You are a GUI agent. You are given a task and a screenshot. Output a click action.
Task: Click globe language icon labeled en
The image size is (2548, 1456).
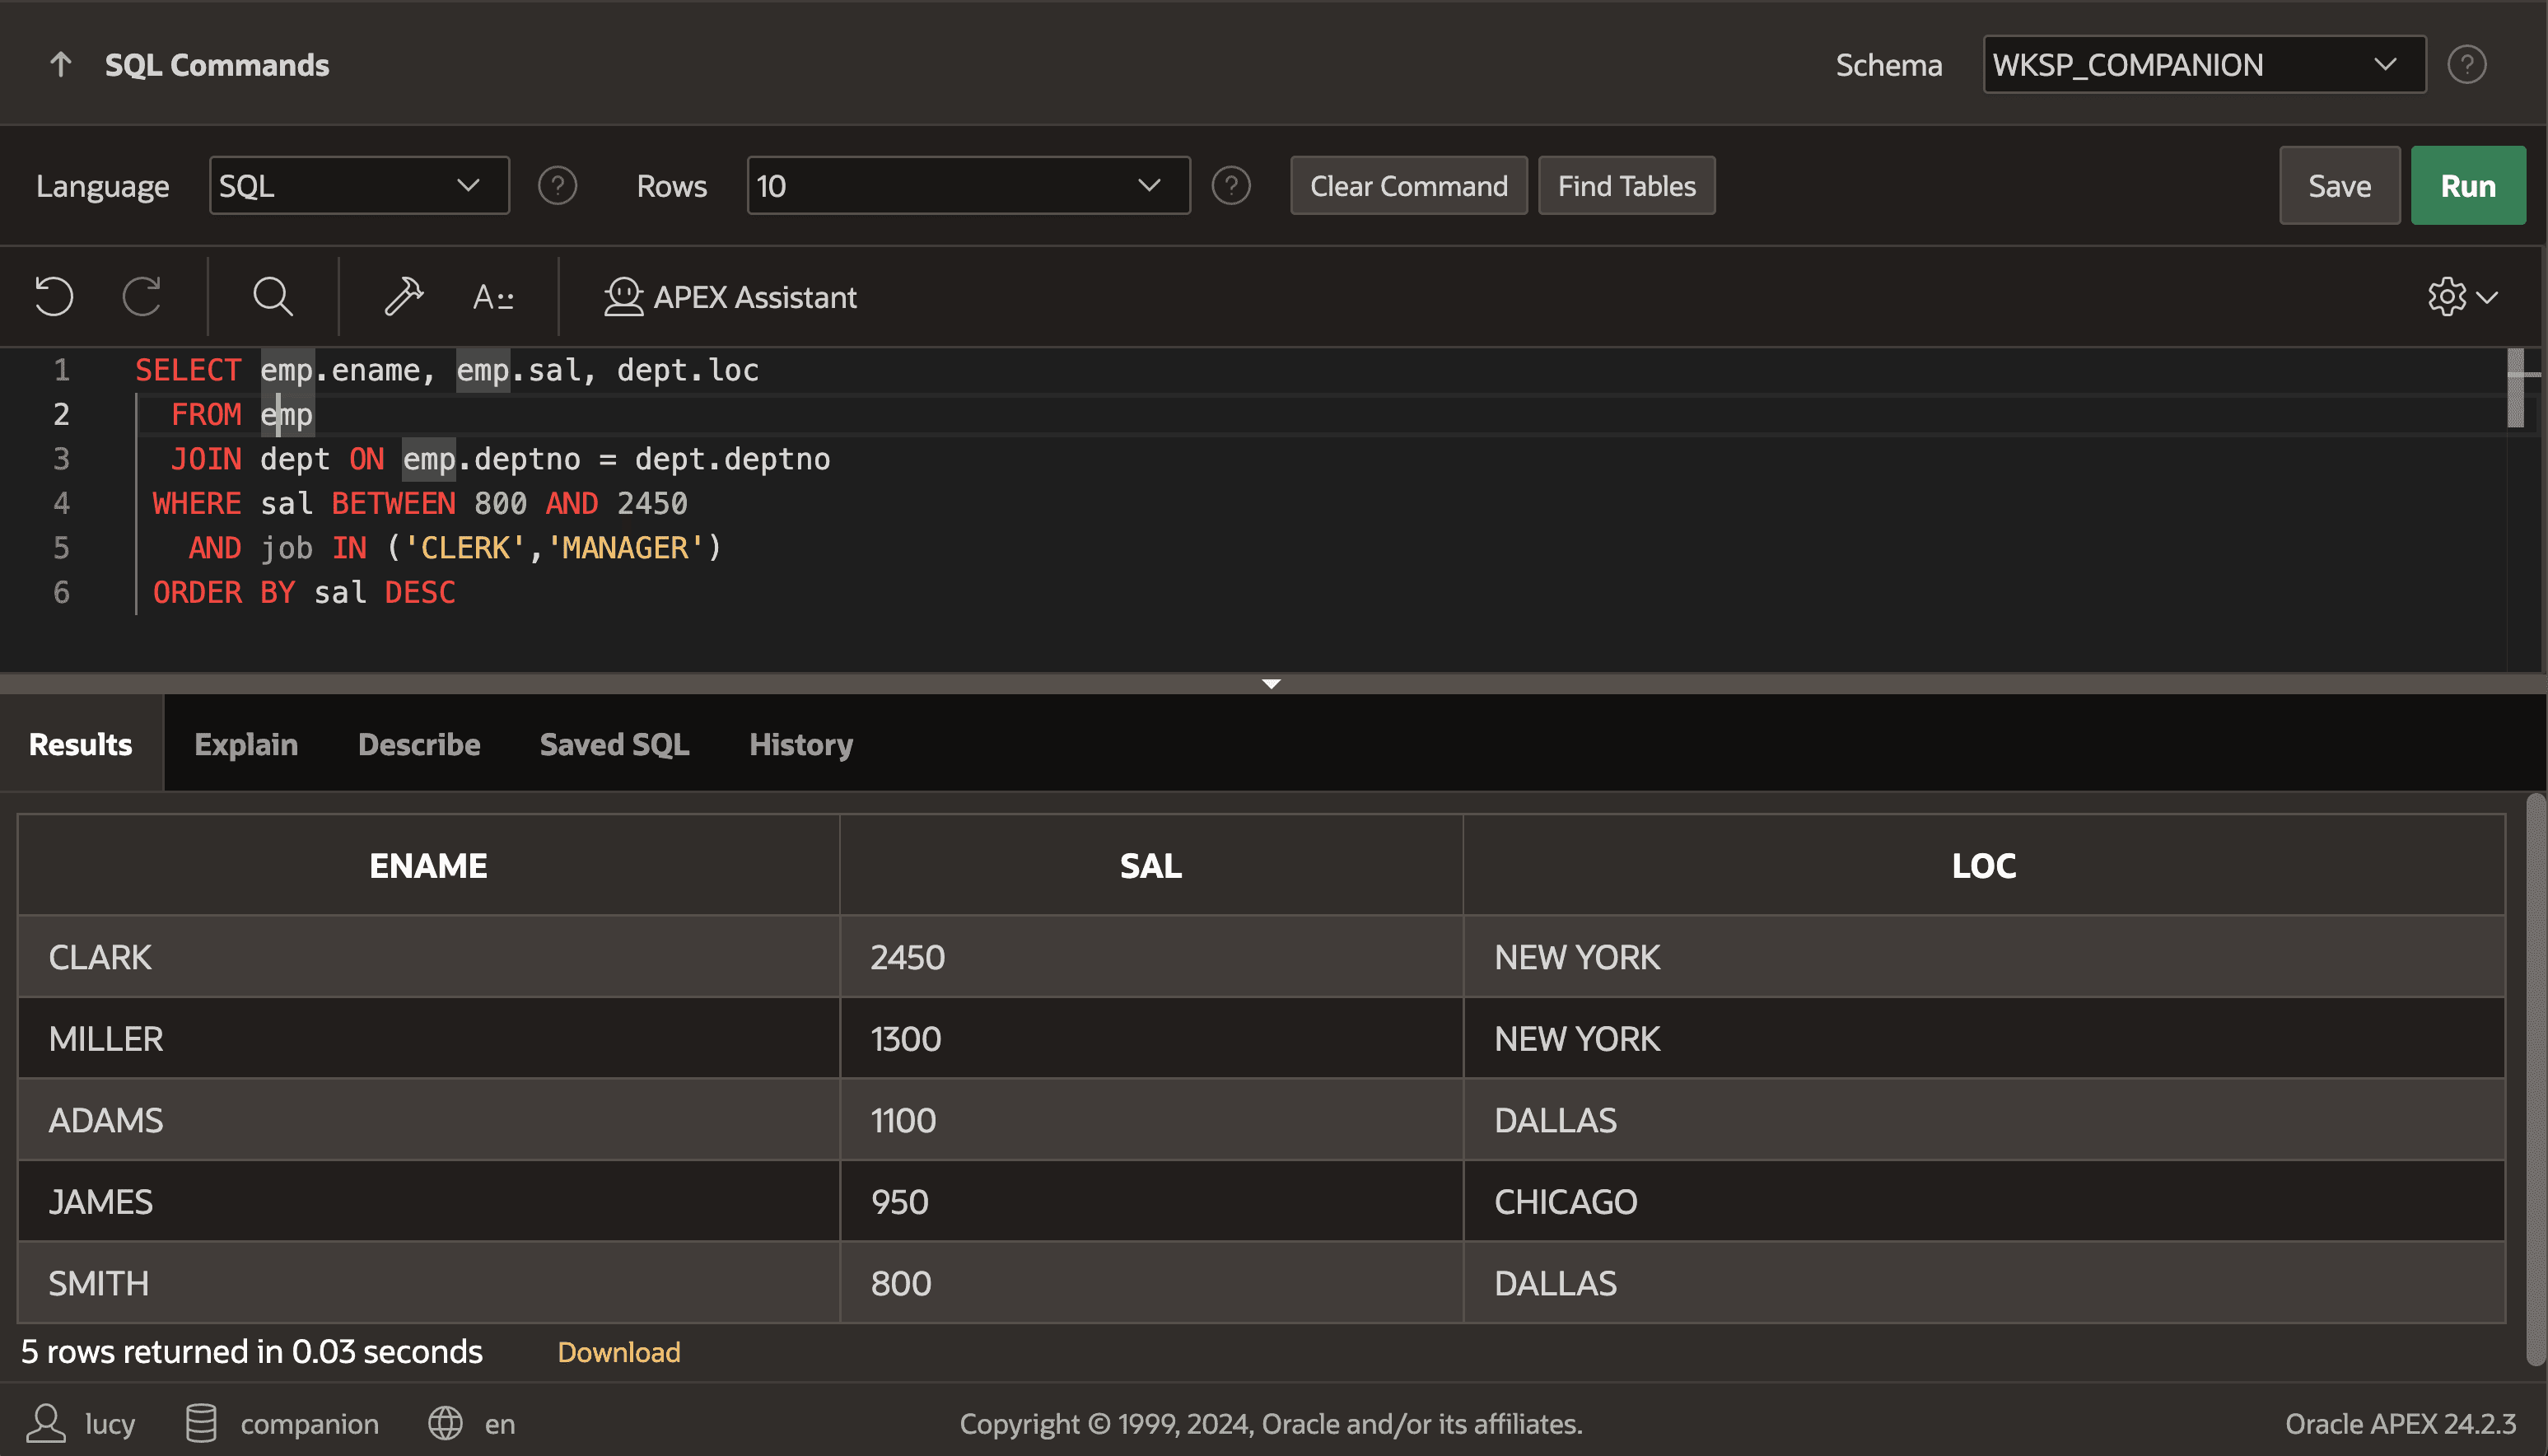point(445,1423)
